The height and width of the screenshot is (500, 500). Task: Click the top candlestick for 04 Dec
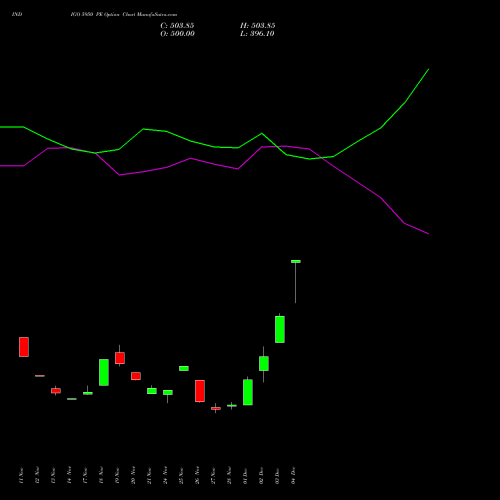click(x=296, y=261)
